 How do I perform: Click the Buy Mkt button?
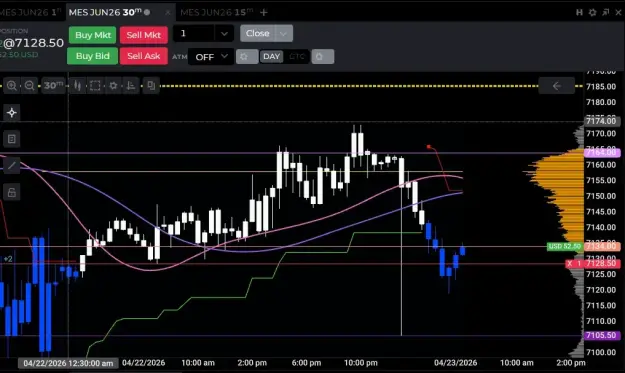(x=92, y=35)
